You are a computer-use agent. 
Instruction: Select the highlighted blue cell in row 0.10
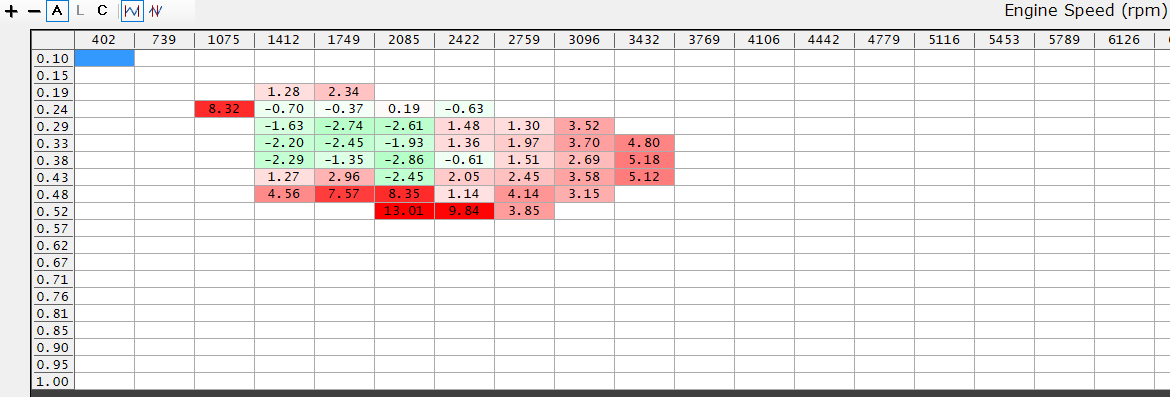104,57
